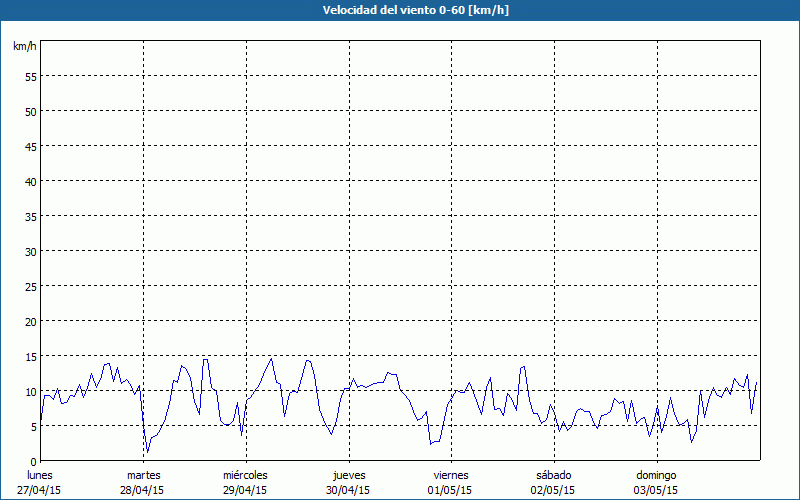This screenshot has height=500, width=800.
Task: Select the date 03/05/15 on the x-axis
Action: point(655,490)
